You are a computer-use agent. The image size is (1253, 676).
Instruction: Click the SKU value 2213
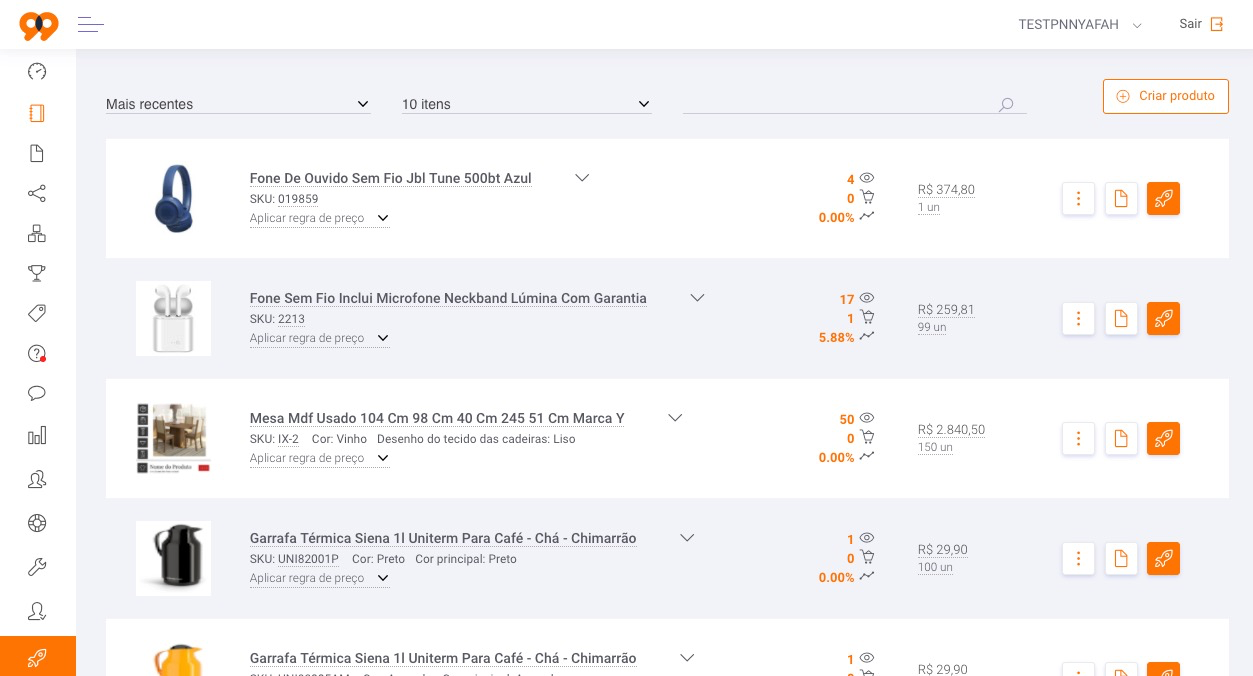[291, 319]
